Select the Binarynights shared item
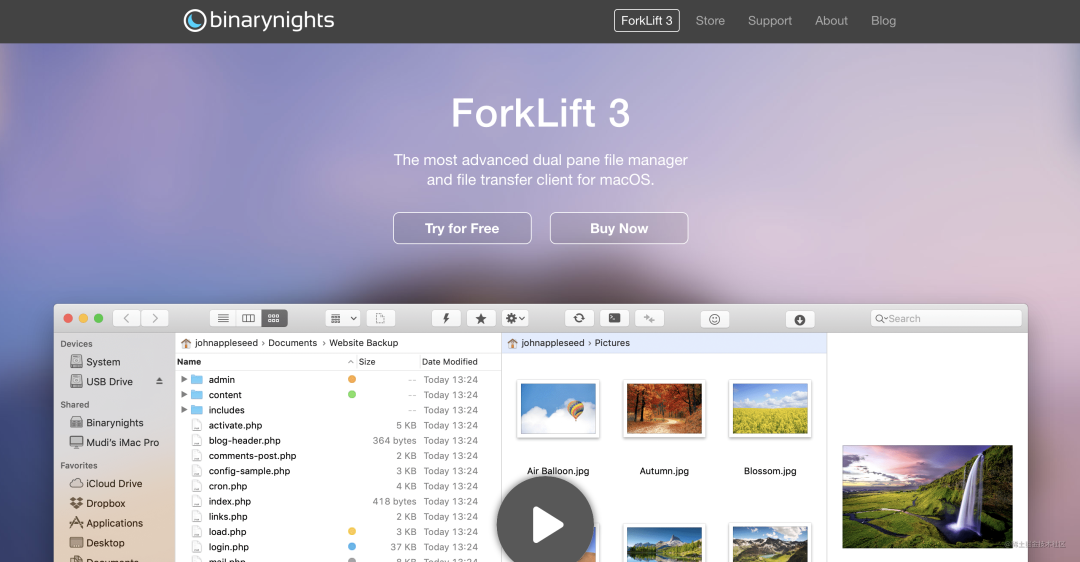Viewport: 1080px width, 562px height. [107, 422]
